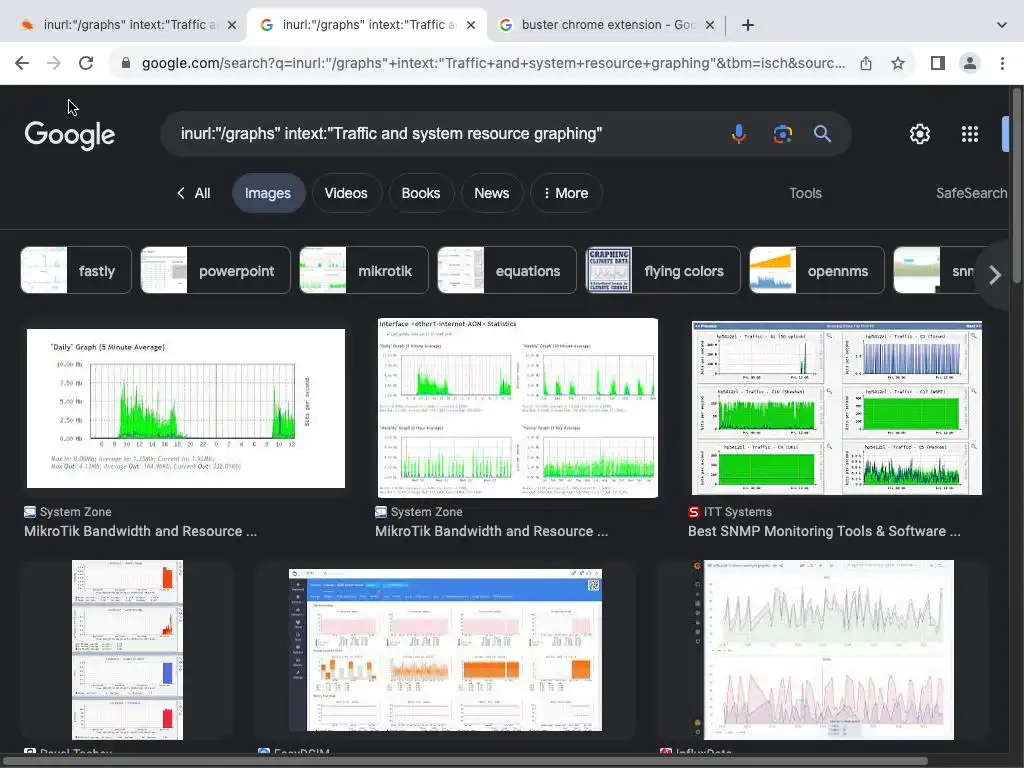Image resolution: width=1024 pixels, height=768 pixels.
Task: Click the vertical page scrollbar
Action: (x=1017, y=186)
